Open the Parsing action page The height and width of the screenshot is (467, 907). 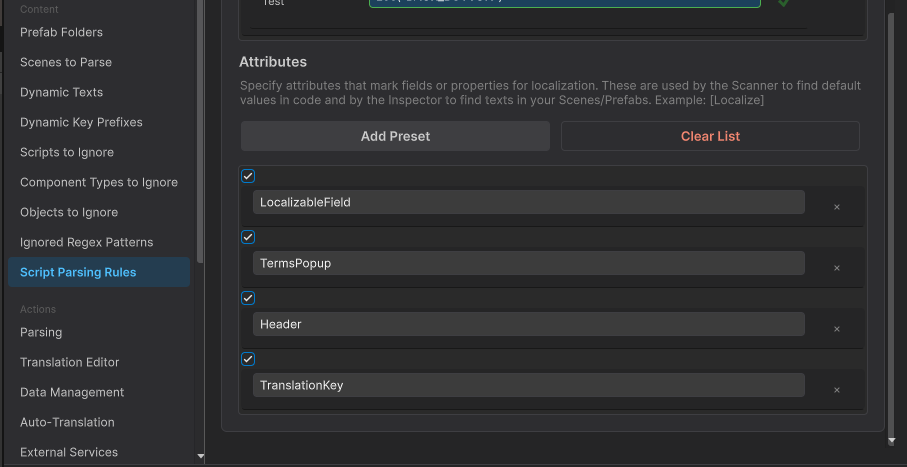(41, 333)
